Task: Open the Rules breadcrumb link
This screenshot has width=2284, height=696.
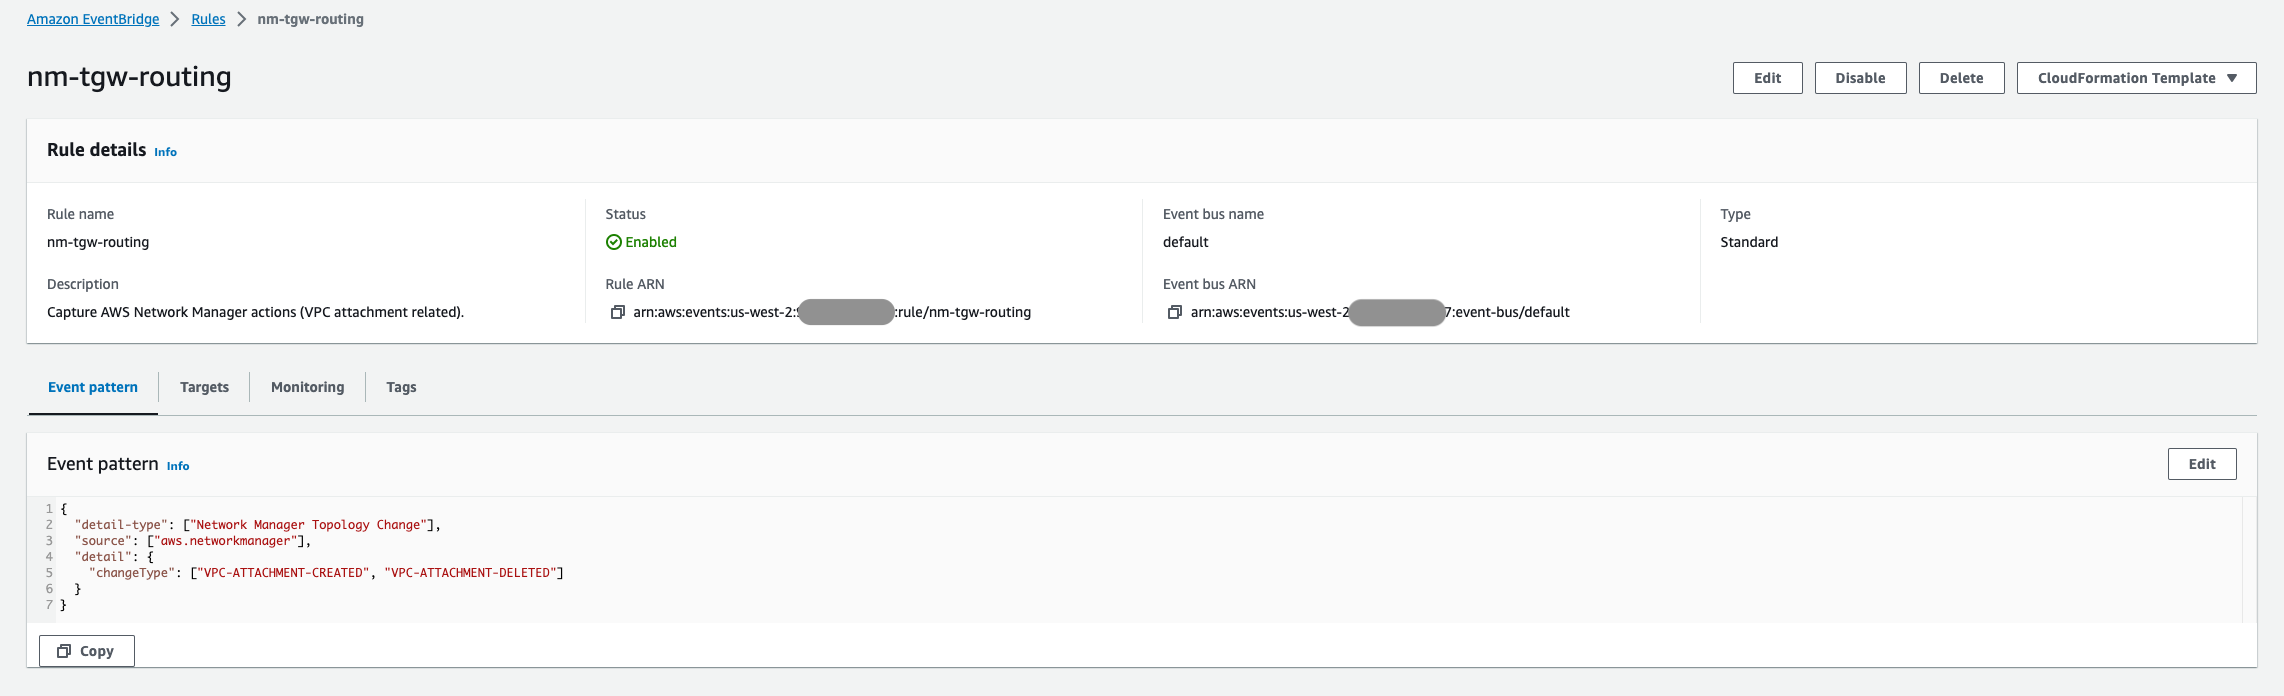Action: coord(208,19)
